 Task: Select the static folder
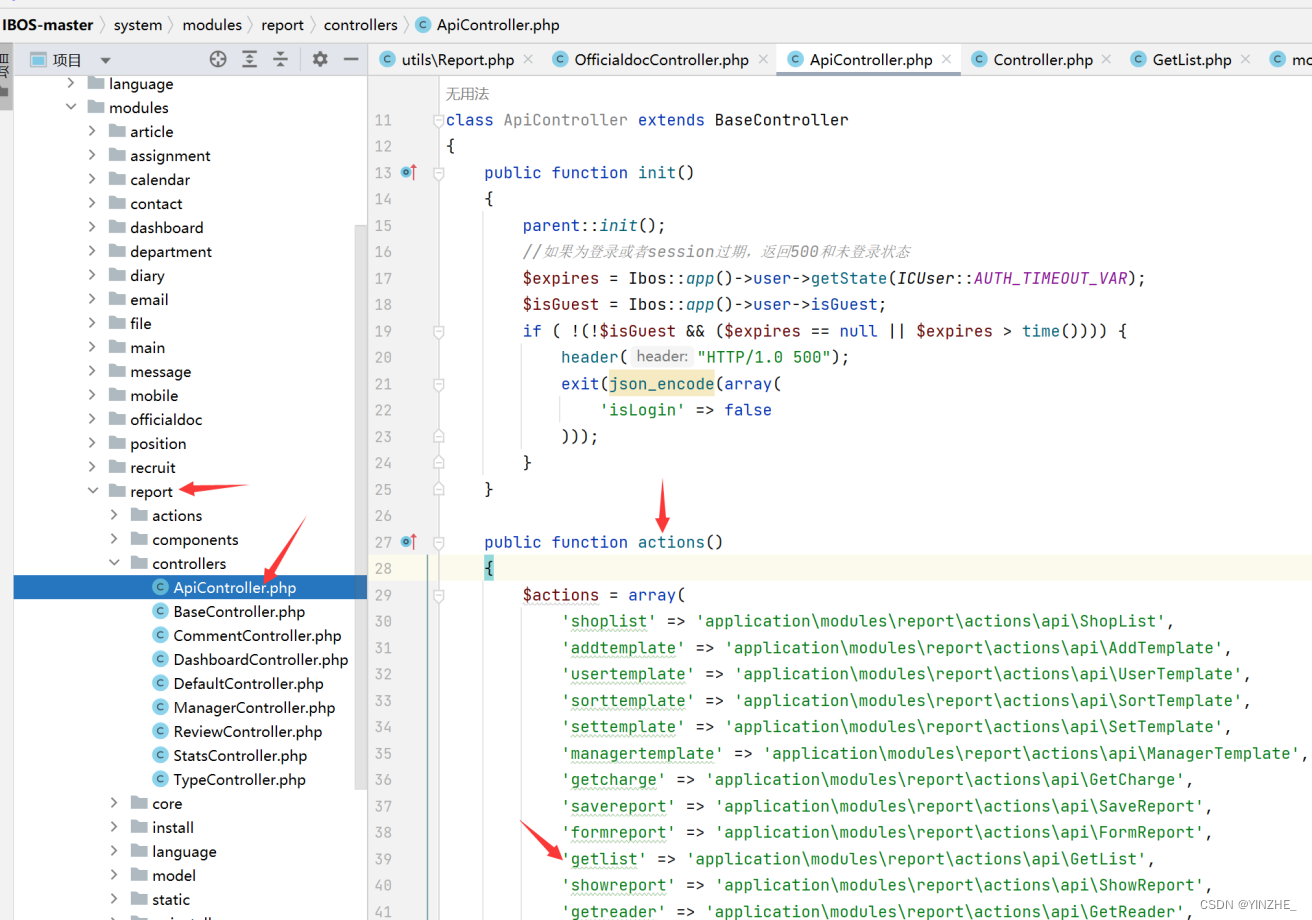pyautogui.click(x=170, y=900)
